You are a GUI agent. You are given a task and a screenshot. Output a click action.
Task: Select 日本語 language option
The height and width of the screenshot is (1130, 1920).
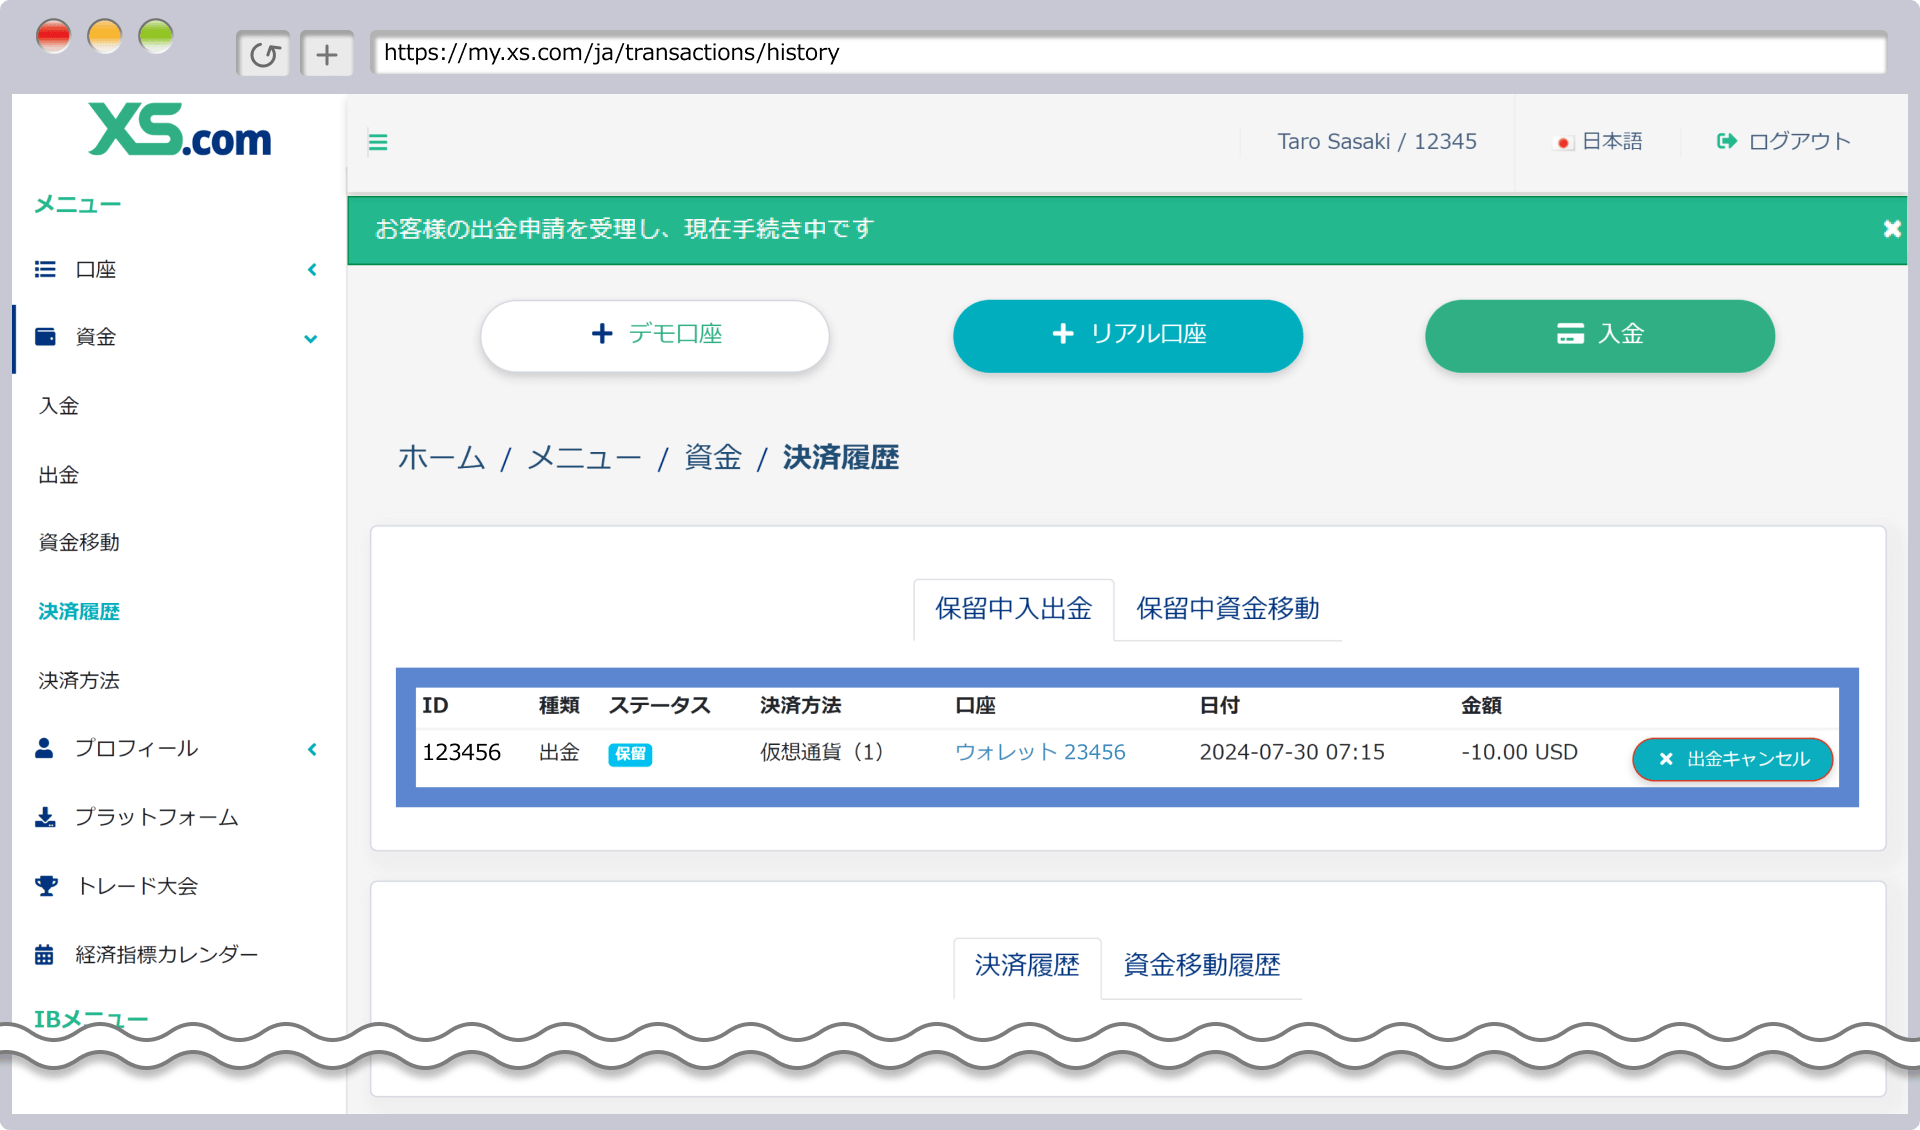pos(1611,142)
